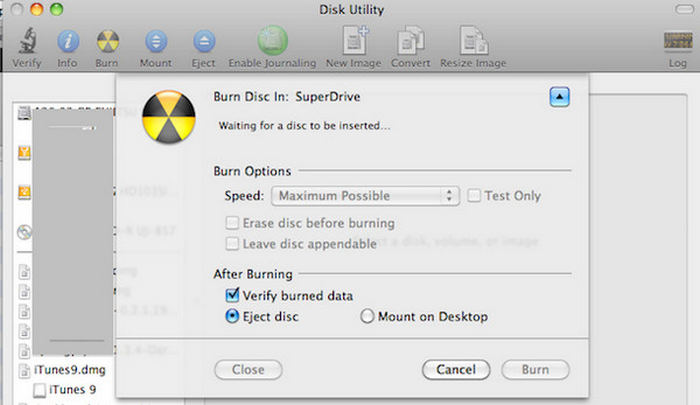Viewport: 700px width, 405px height.
Task: Click the Verify microscope icon in toolbar
Action: [x=28, y=41]
